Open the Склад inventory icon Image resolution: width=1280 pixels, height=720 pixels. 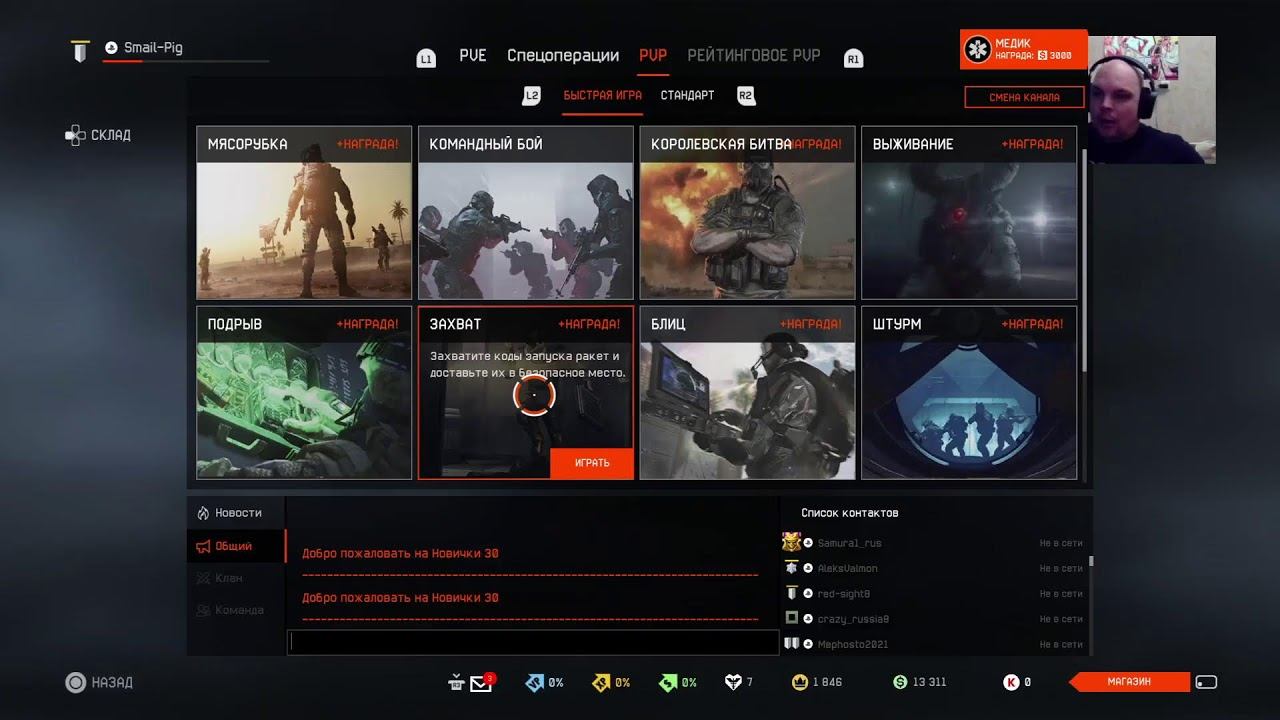[x=75, y=135]
